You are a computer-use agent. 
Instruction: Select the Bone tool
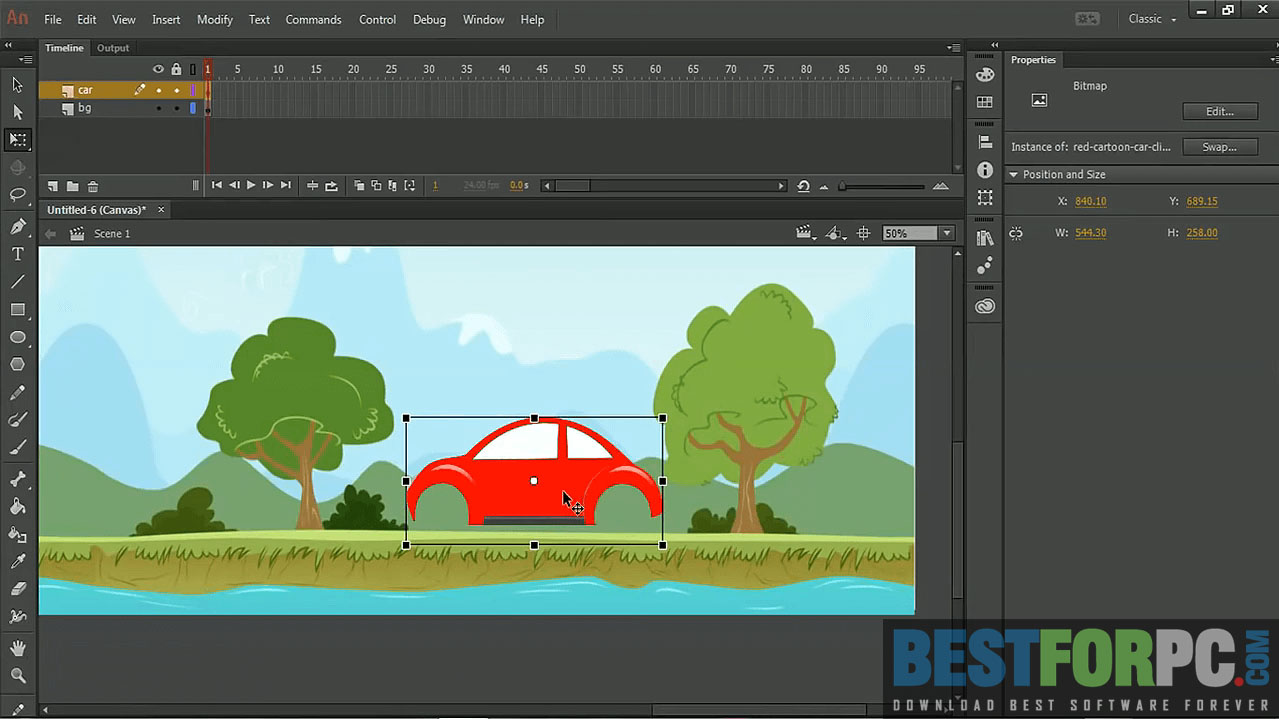17,480
